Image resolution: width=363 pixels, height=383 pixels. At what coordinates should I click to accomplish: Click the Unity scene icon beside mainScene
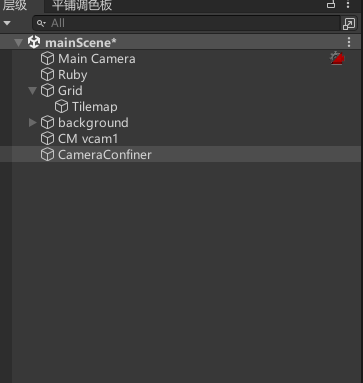34,42
